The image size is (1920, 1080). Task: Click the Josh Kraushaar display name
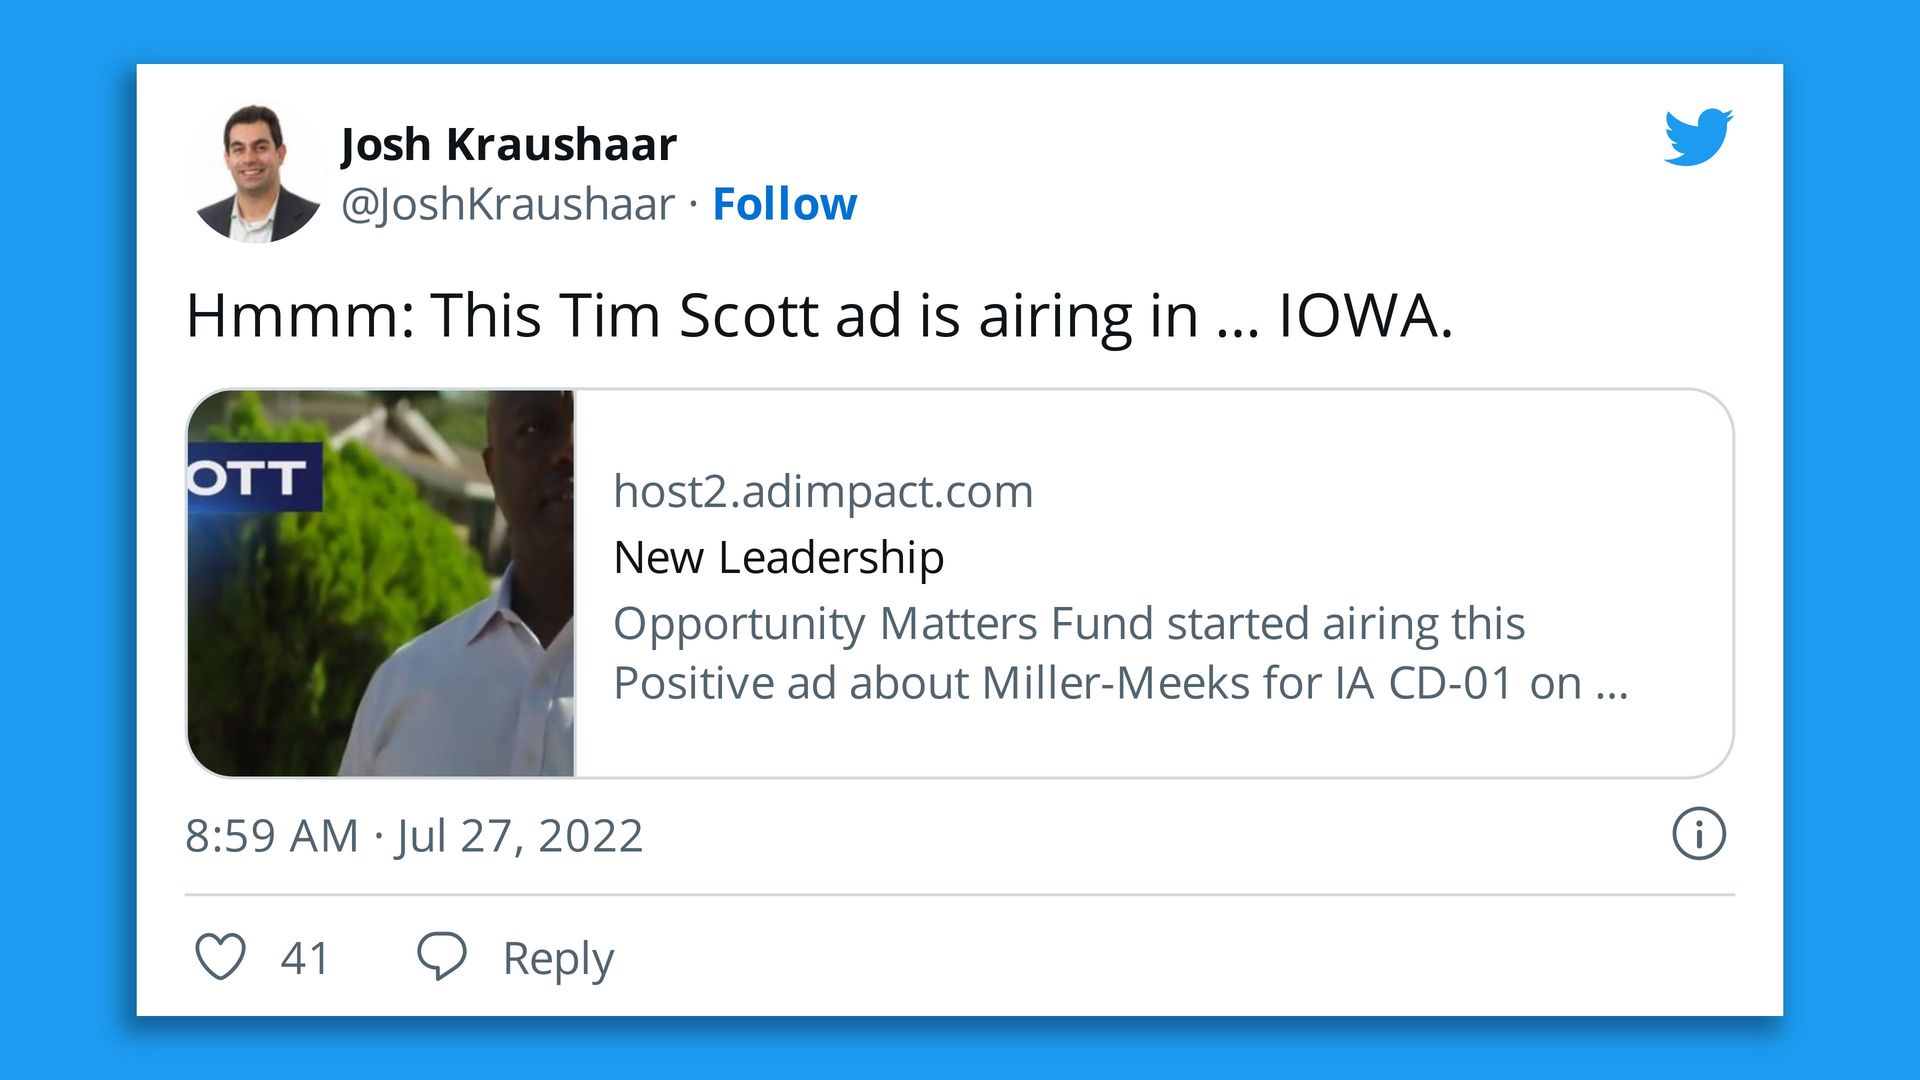coord(508,145)
